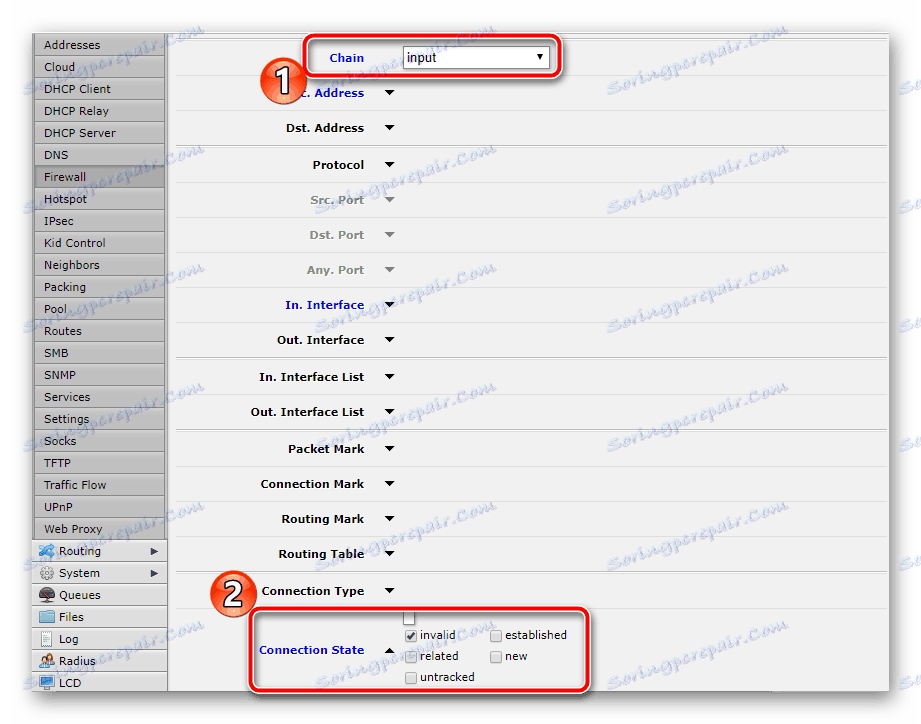Click the Chain field label
The height and width of the screenshot is (724, 921).
pos(347,58)
